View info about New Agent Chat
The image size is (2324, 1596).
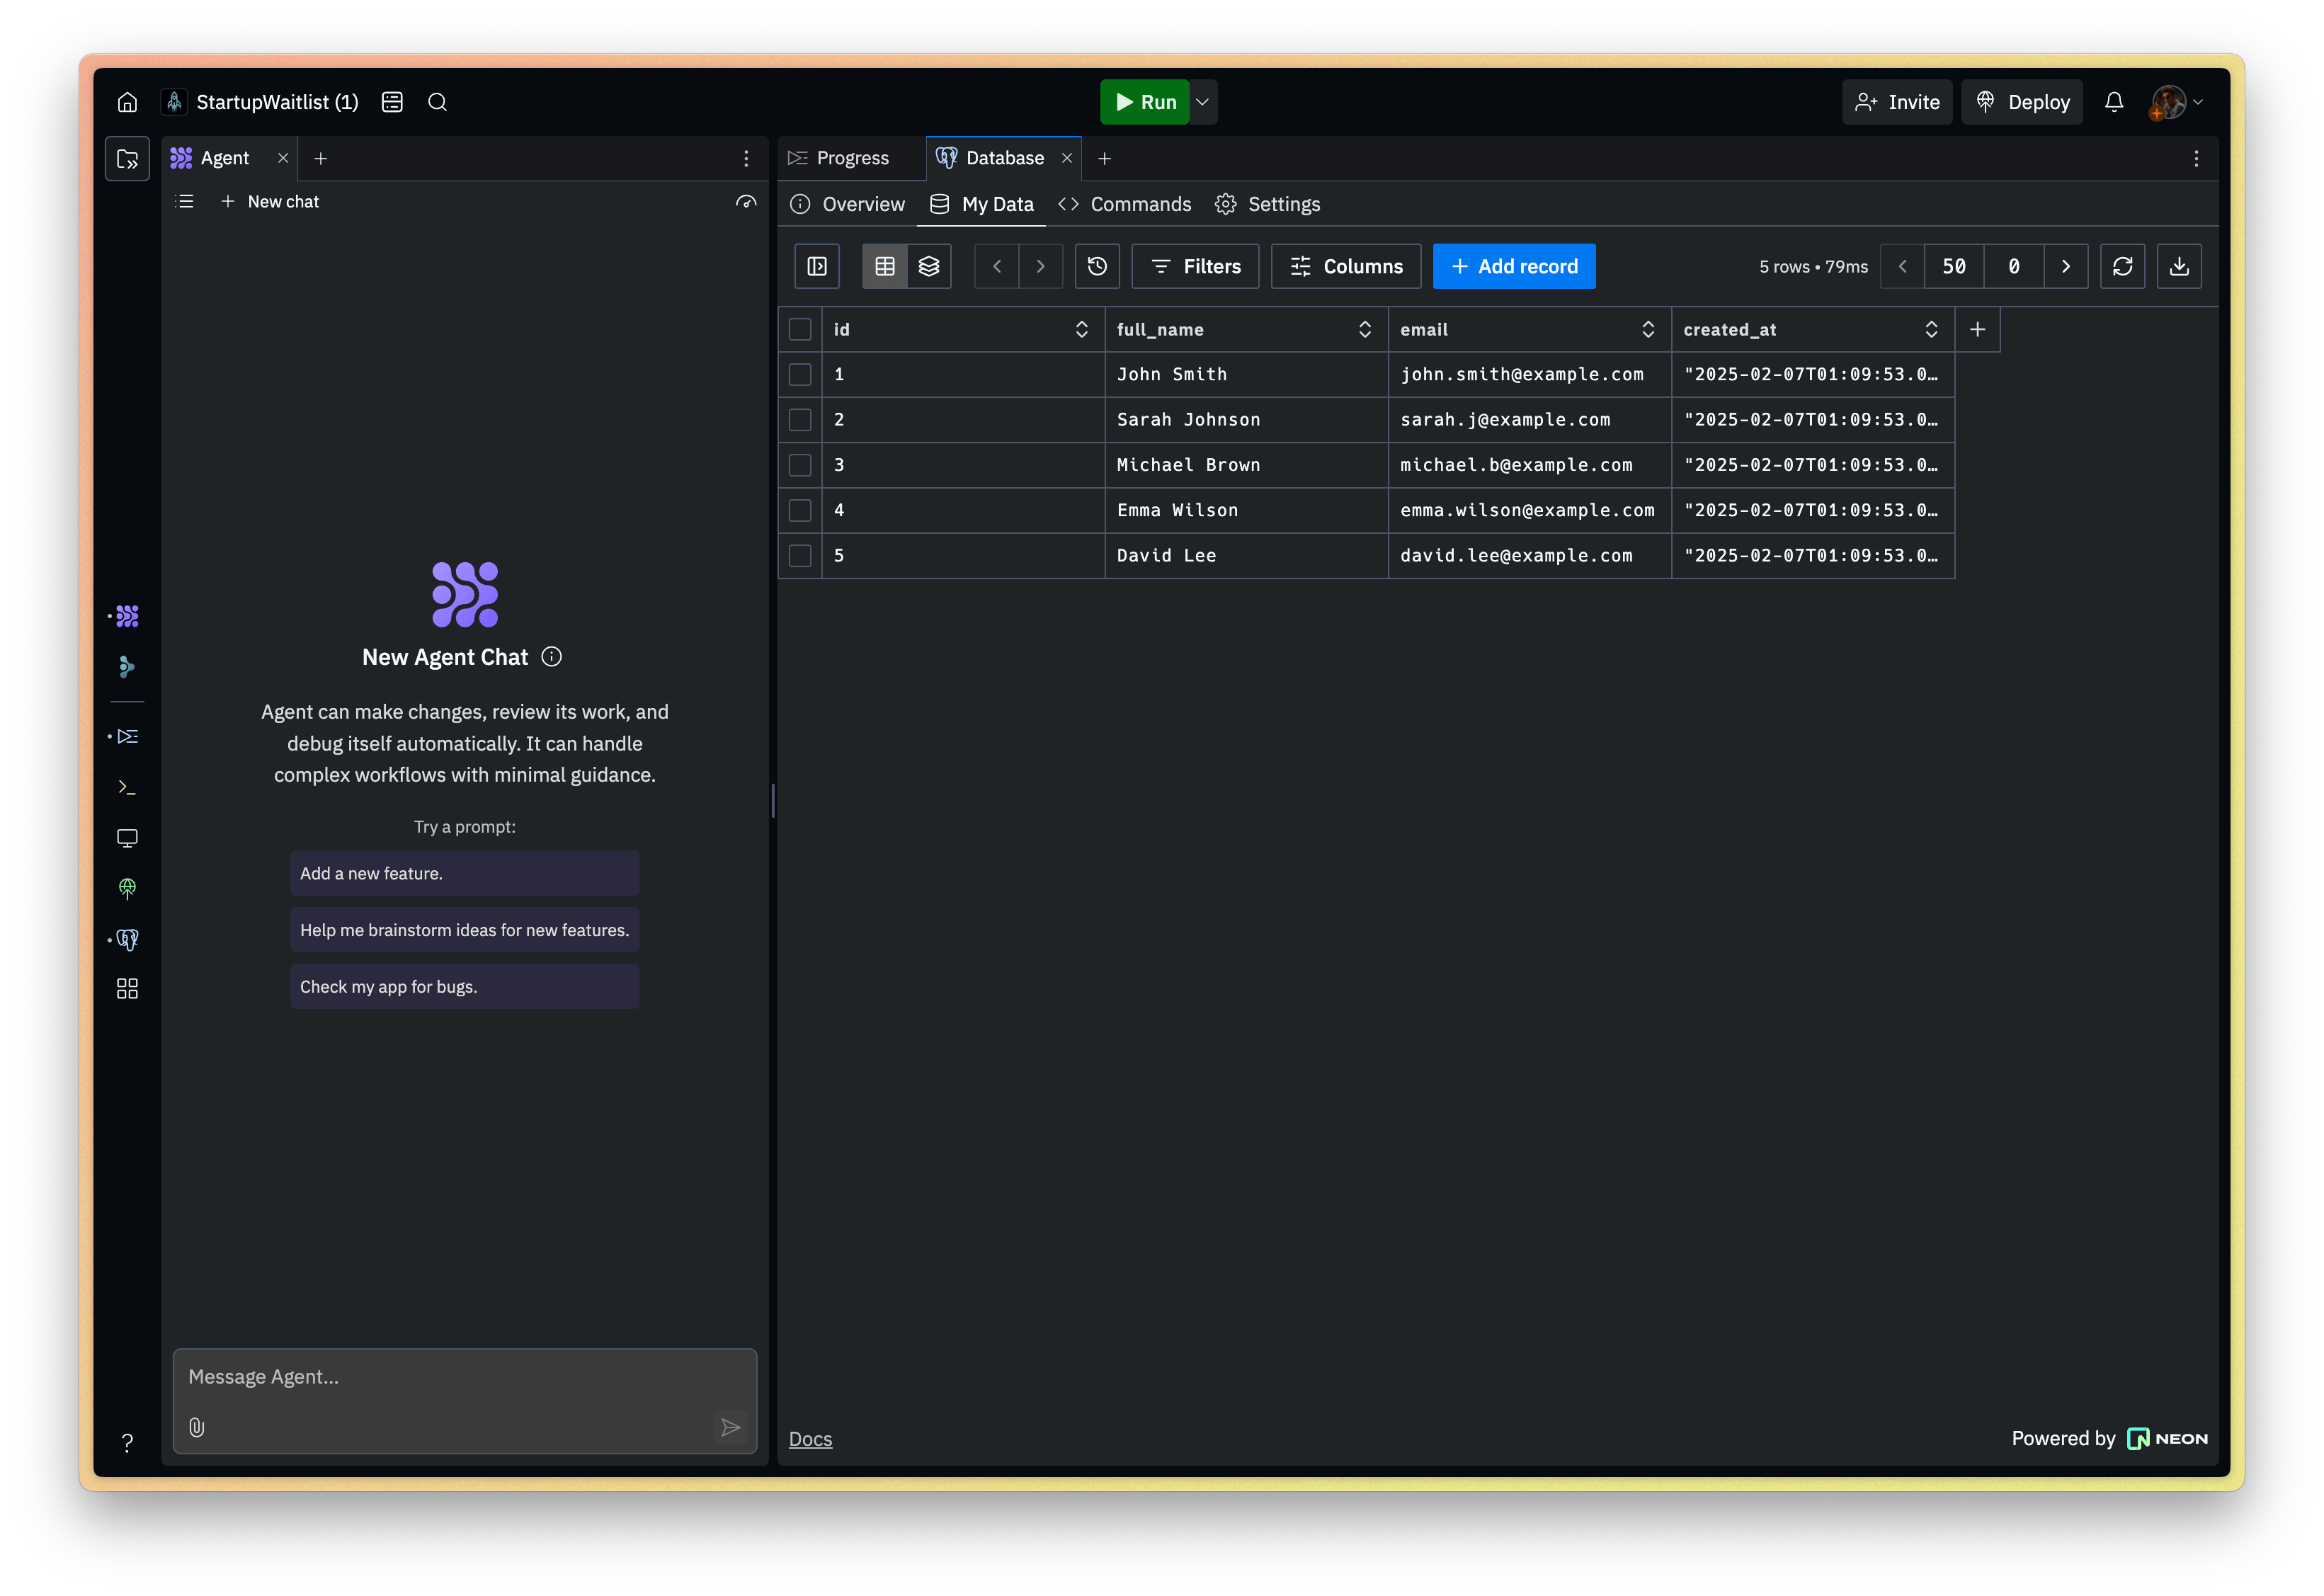[x=552, y=656]
